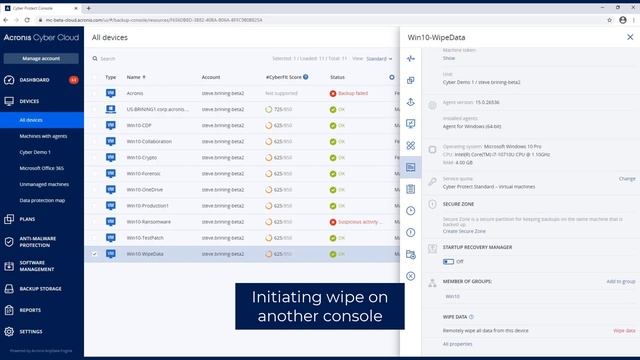
Task: Click the monitor with checkmark icon
Action: click(x=411, y=124)
